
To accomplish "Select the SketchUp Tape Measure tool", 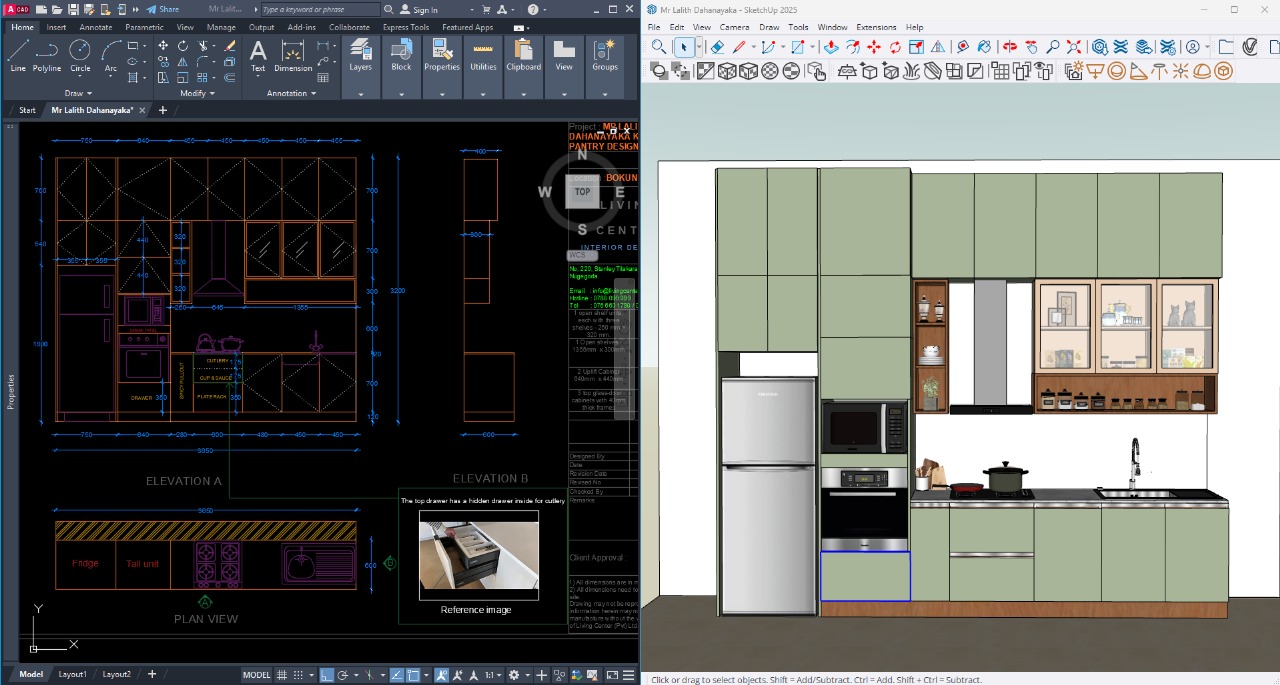I will (963, 47).
